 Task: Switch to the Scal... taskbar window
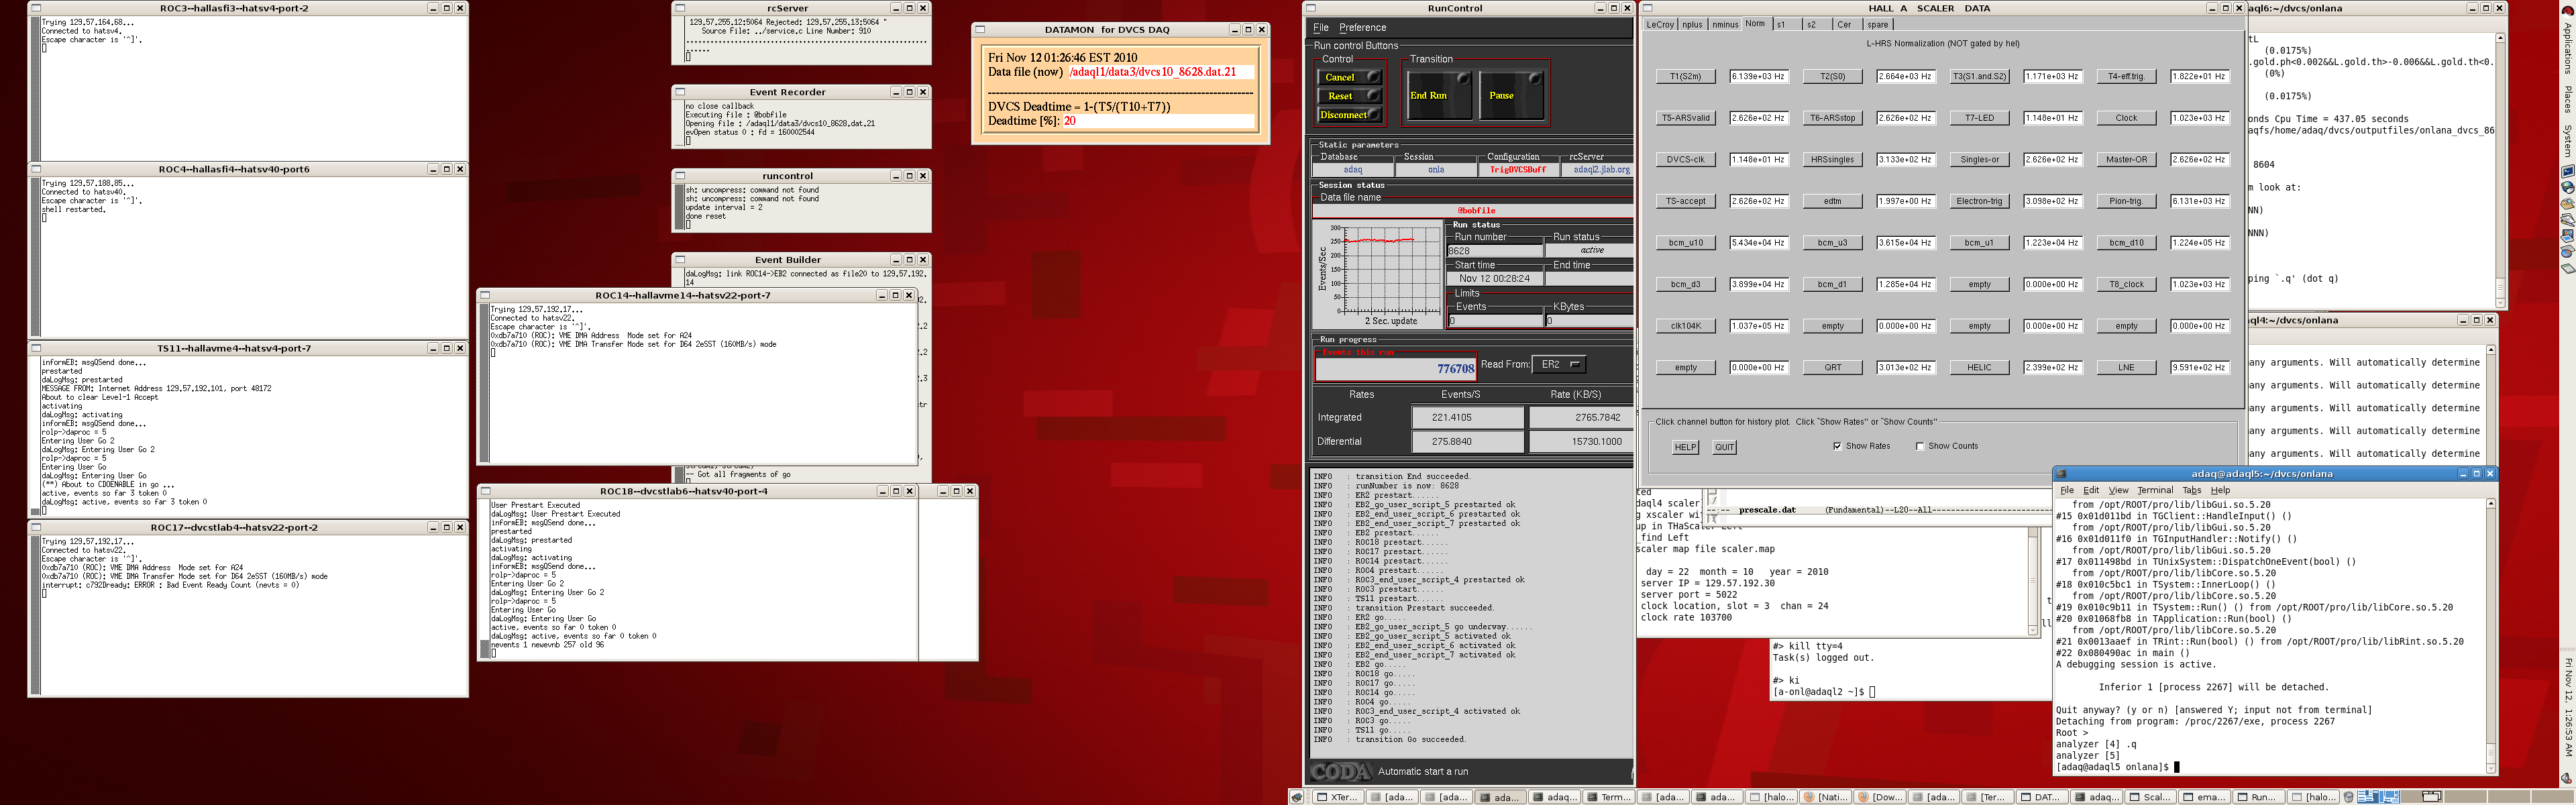pos(2152,797)
